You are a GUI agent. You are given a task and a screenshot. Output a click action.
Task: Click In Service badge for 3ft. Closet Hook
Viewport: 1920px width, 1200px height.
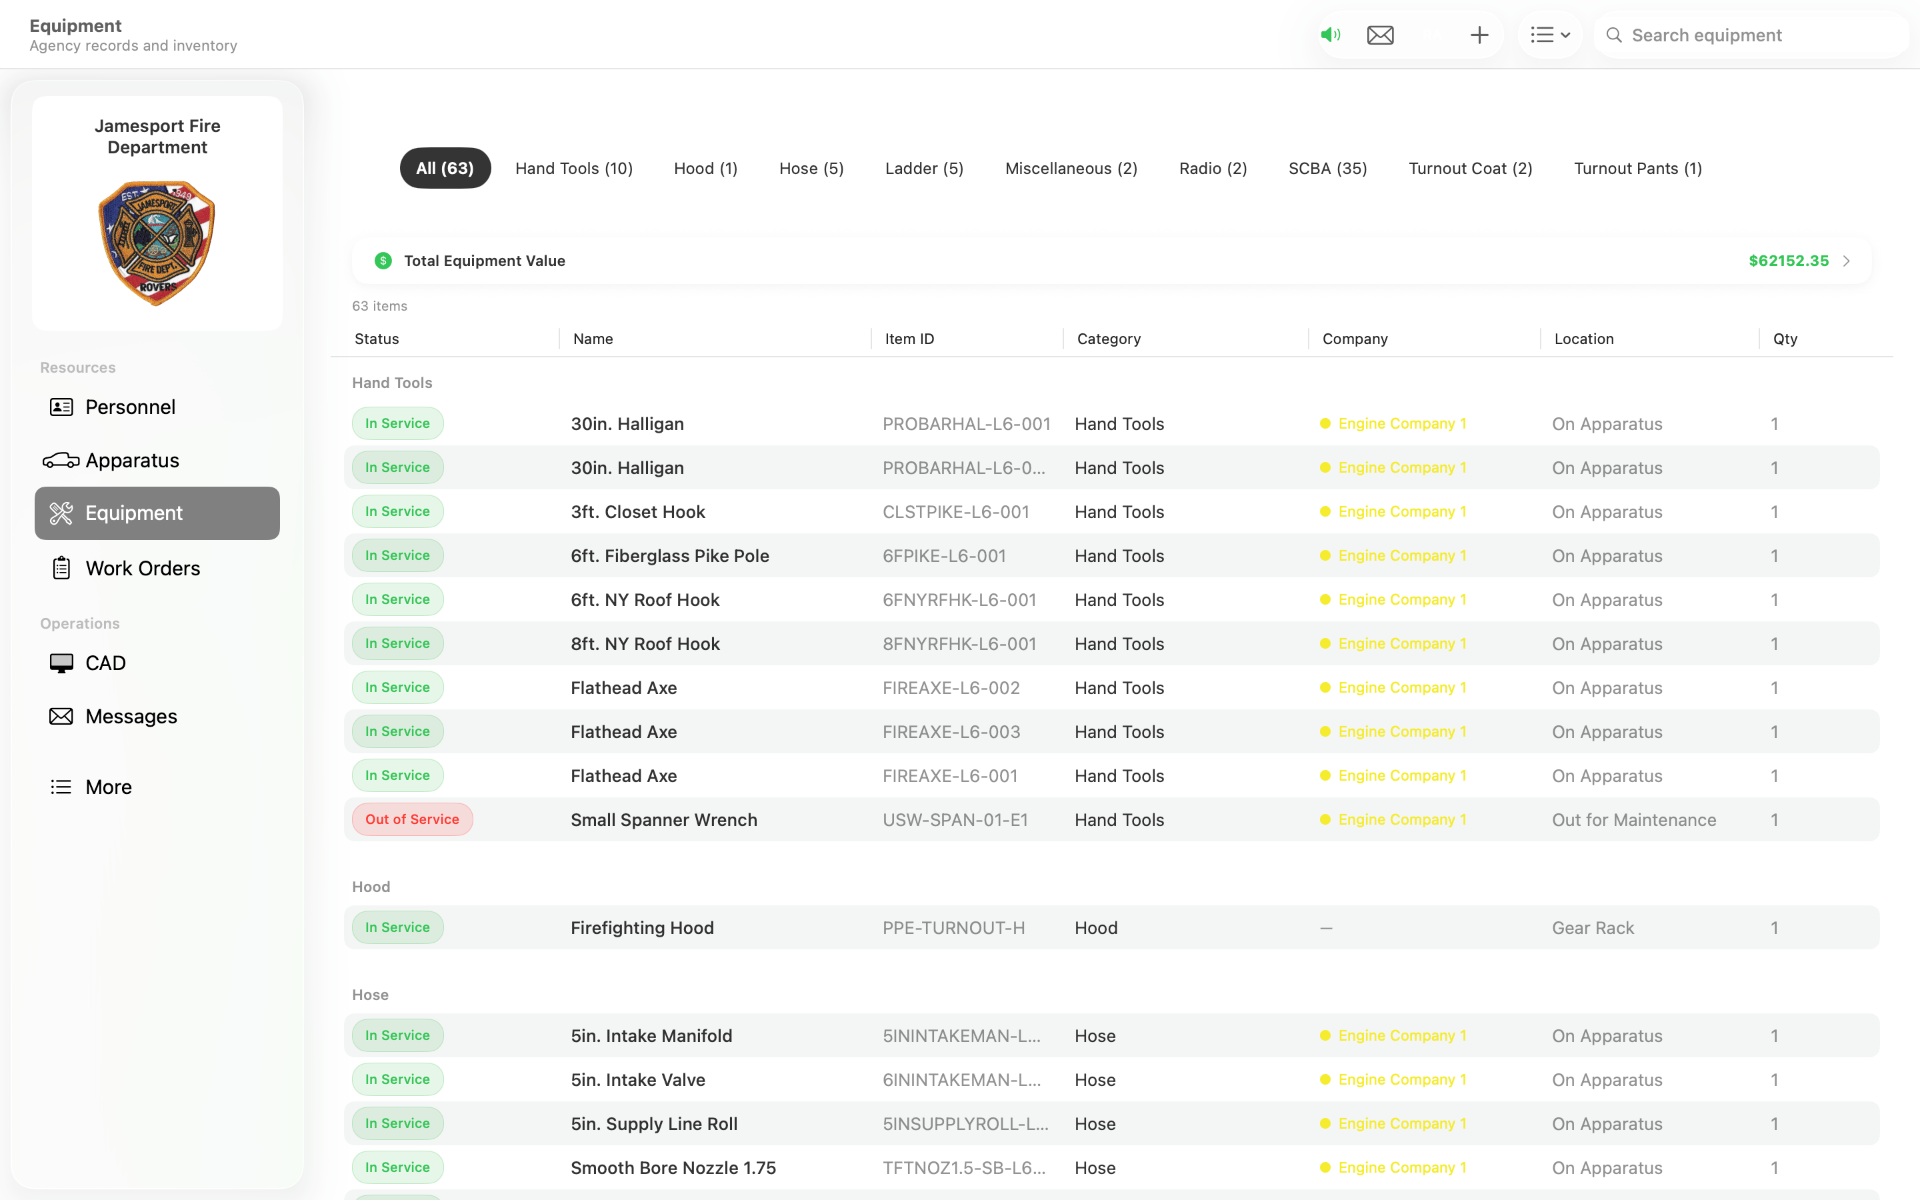coord(397,511)
